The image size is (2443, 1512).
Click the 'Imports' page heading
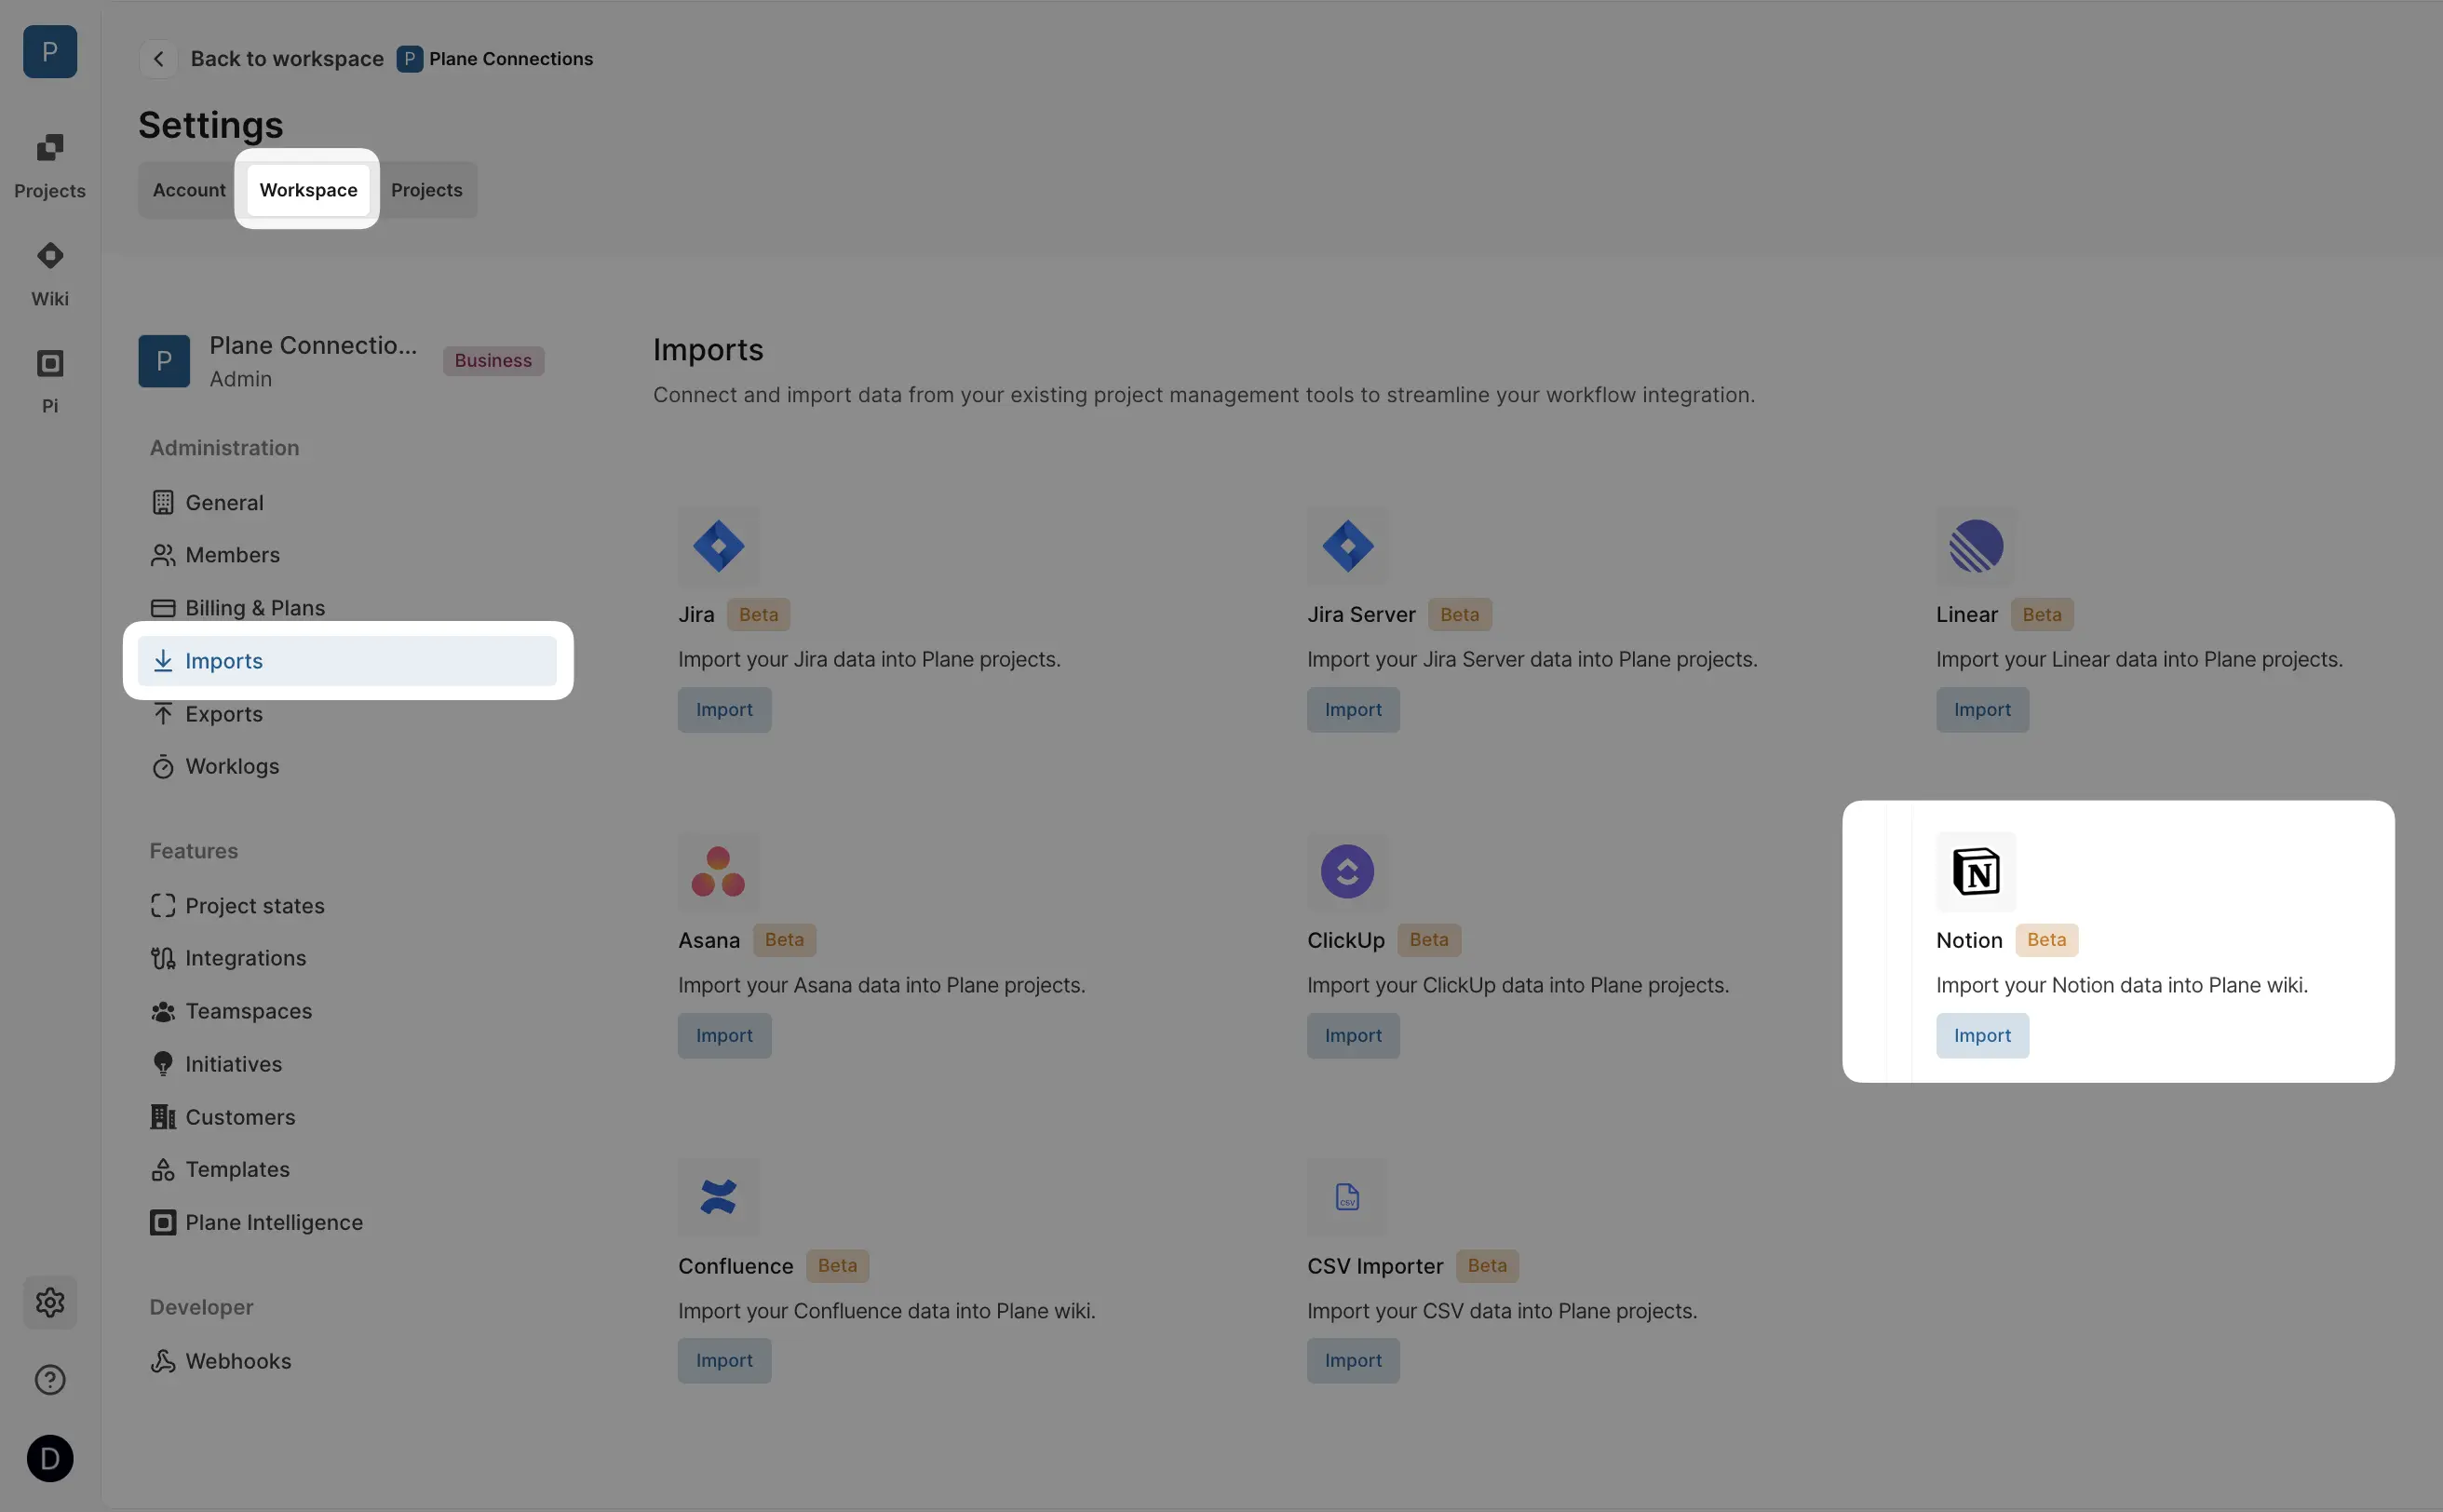click(708, 350)
